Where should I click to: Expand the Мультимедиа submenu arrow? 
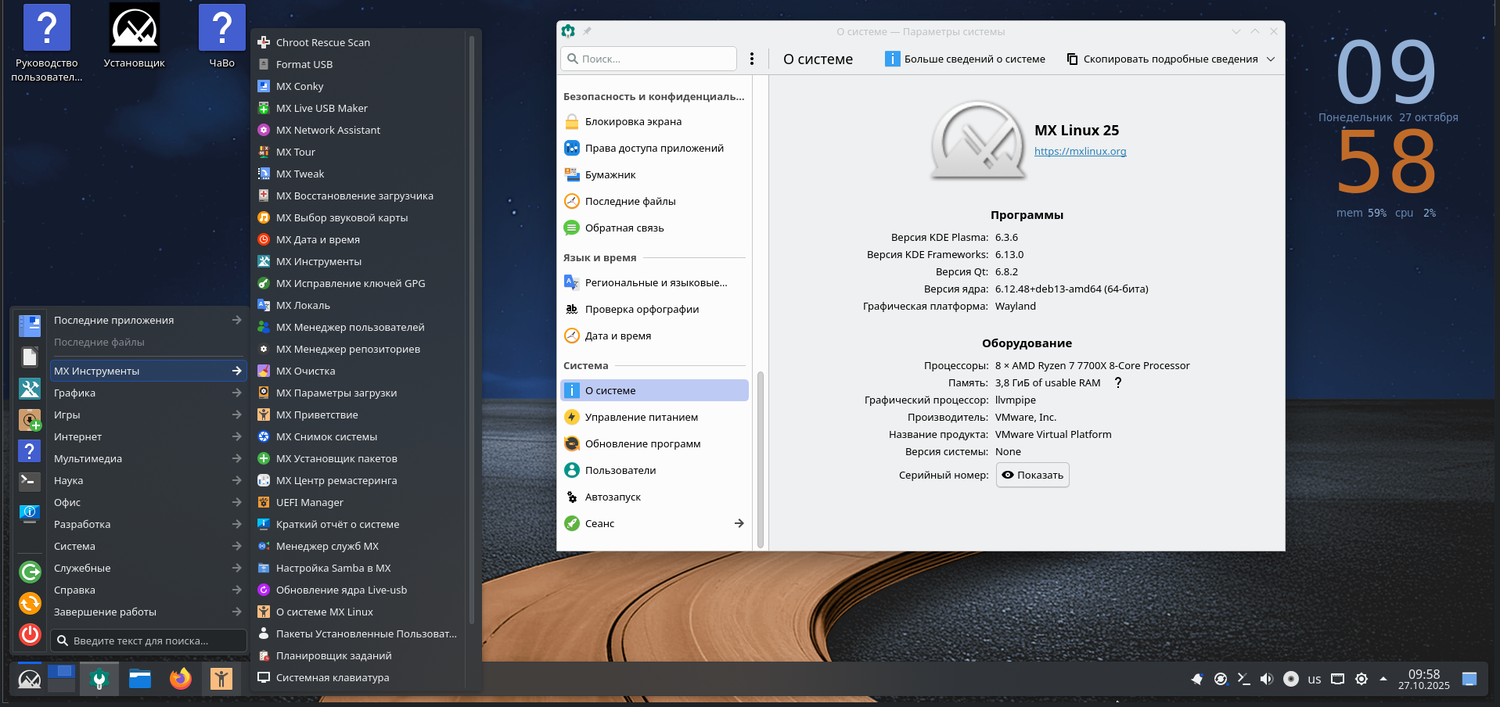[236, 459]
